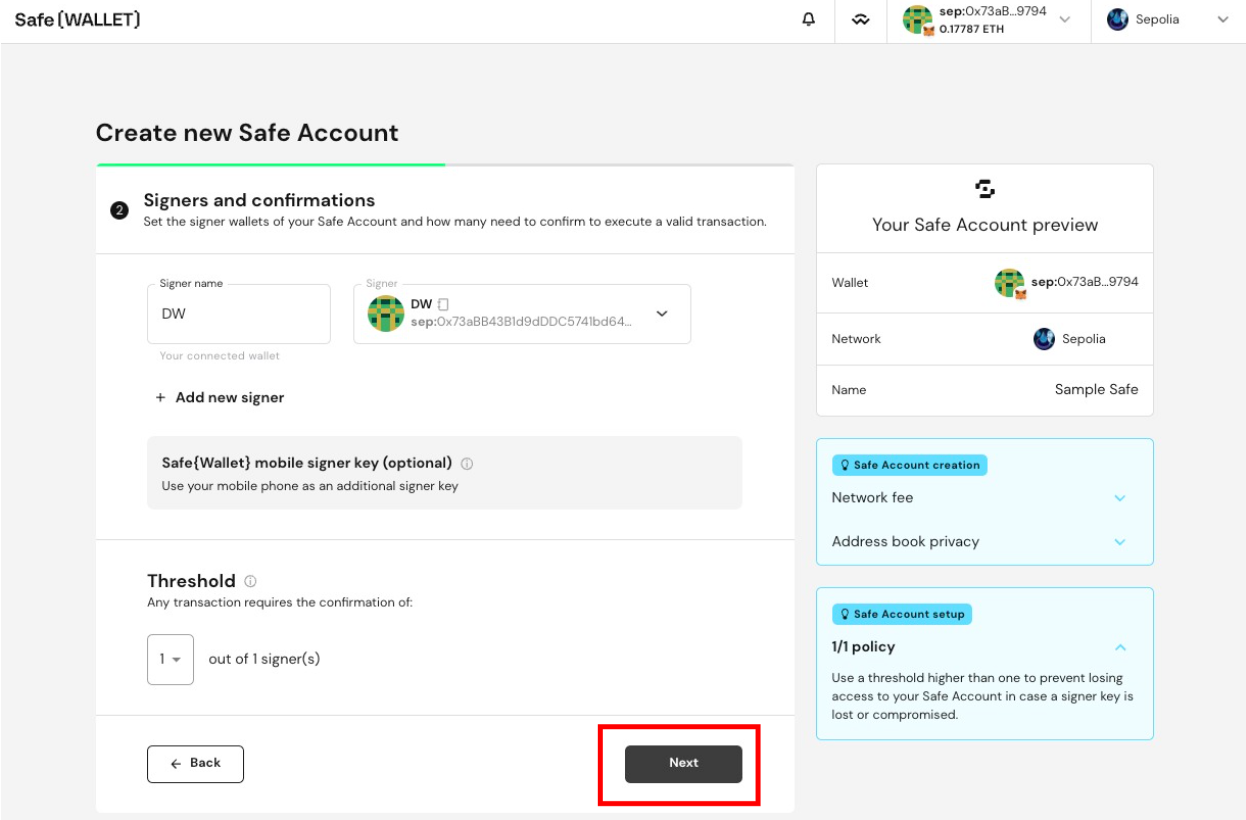This screenshot has height=820, width=1246.
Task: Click the Safe Account creation tag
Action: [909, 465]
